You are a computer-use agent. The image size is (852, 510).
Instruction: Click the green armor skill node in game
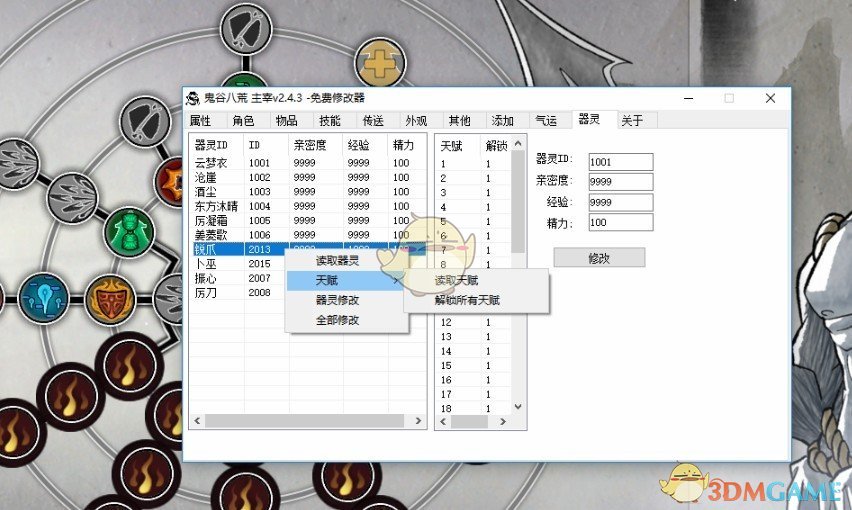coord(129,232)
